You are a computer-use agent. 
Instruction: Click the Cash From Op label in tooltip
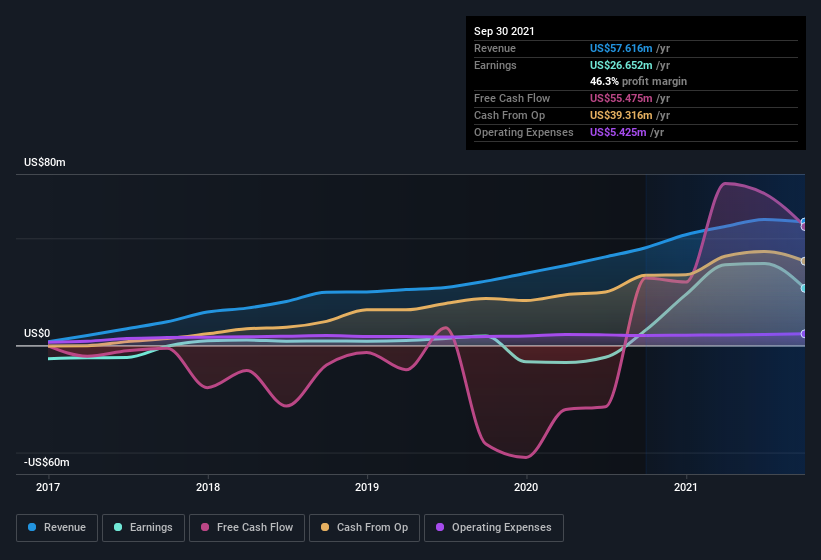[509, 115]
